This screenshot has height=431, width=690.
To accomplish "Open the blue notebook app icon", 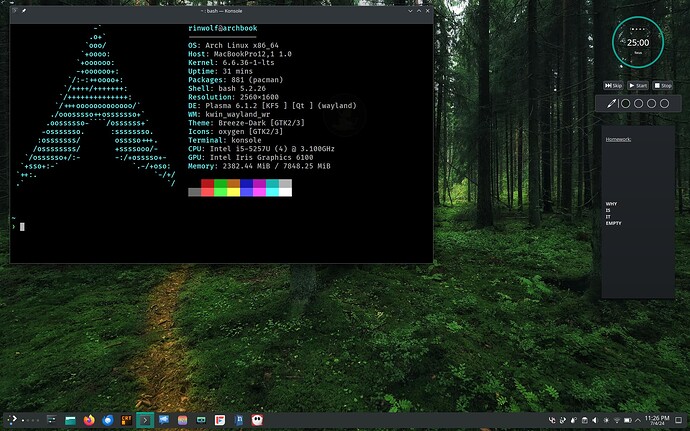I will tap(239, 420).
